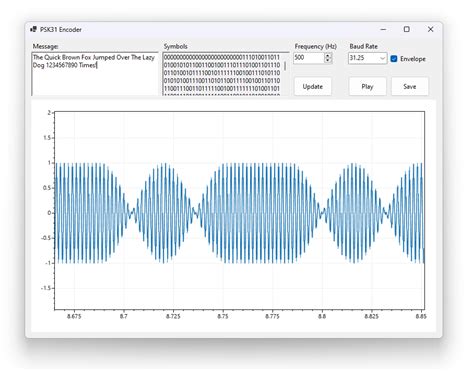474x371 pixels.
Task: Click the Update button
Action: (313, 87)
